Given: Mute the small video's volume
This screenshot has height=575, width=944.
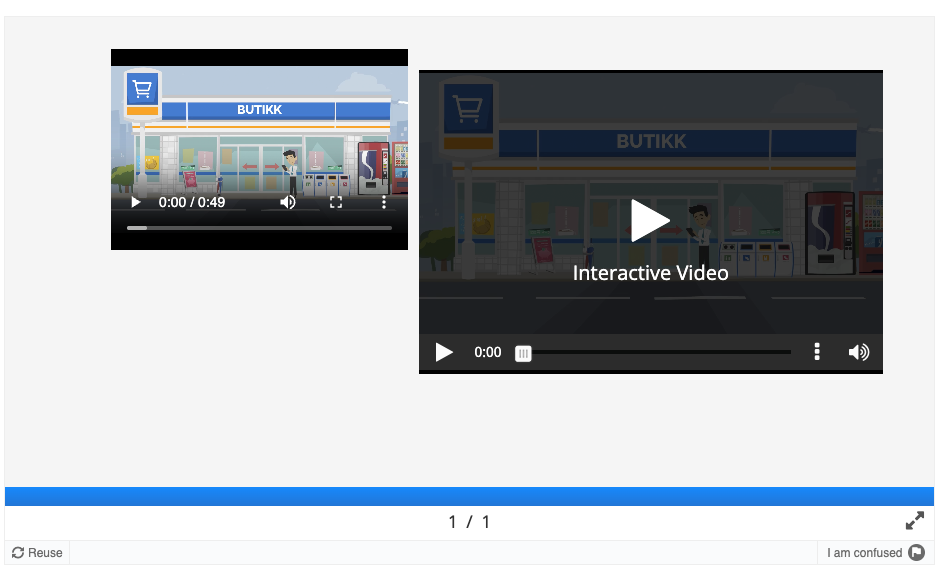Looking at the screenshot, I should [288, 202].
